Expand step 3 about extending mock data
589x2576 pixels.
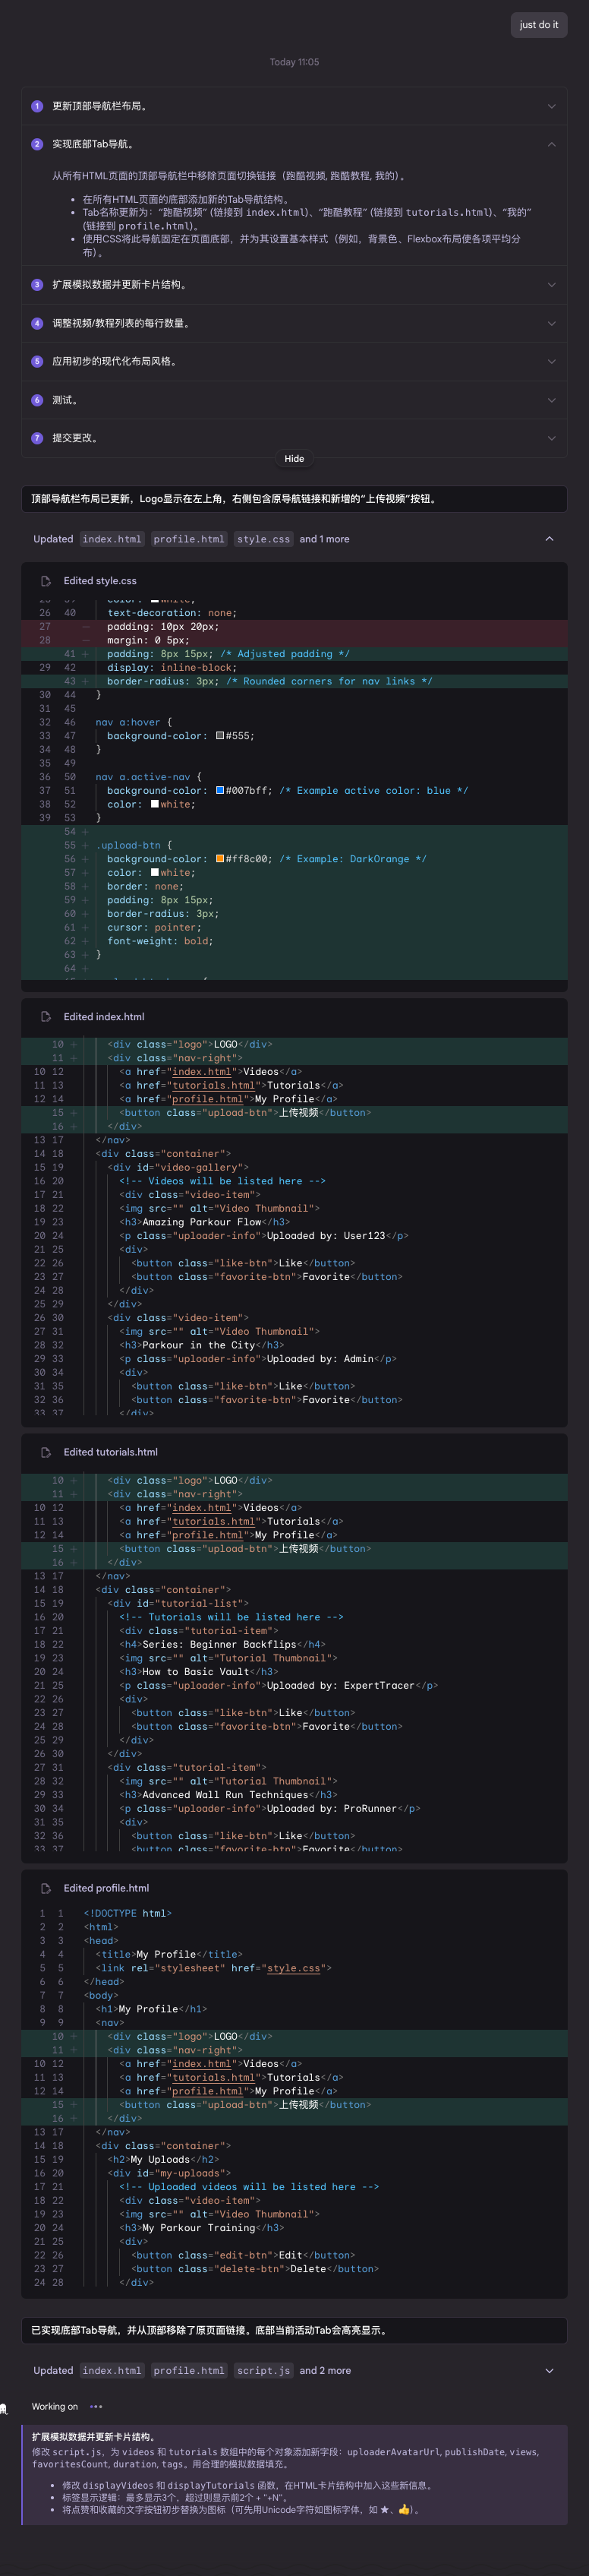pyautogui.click(x=551, y=285)
